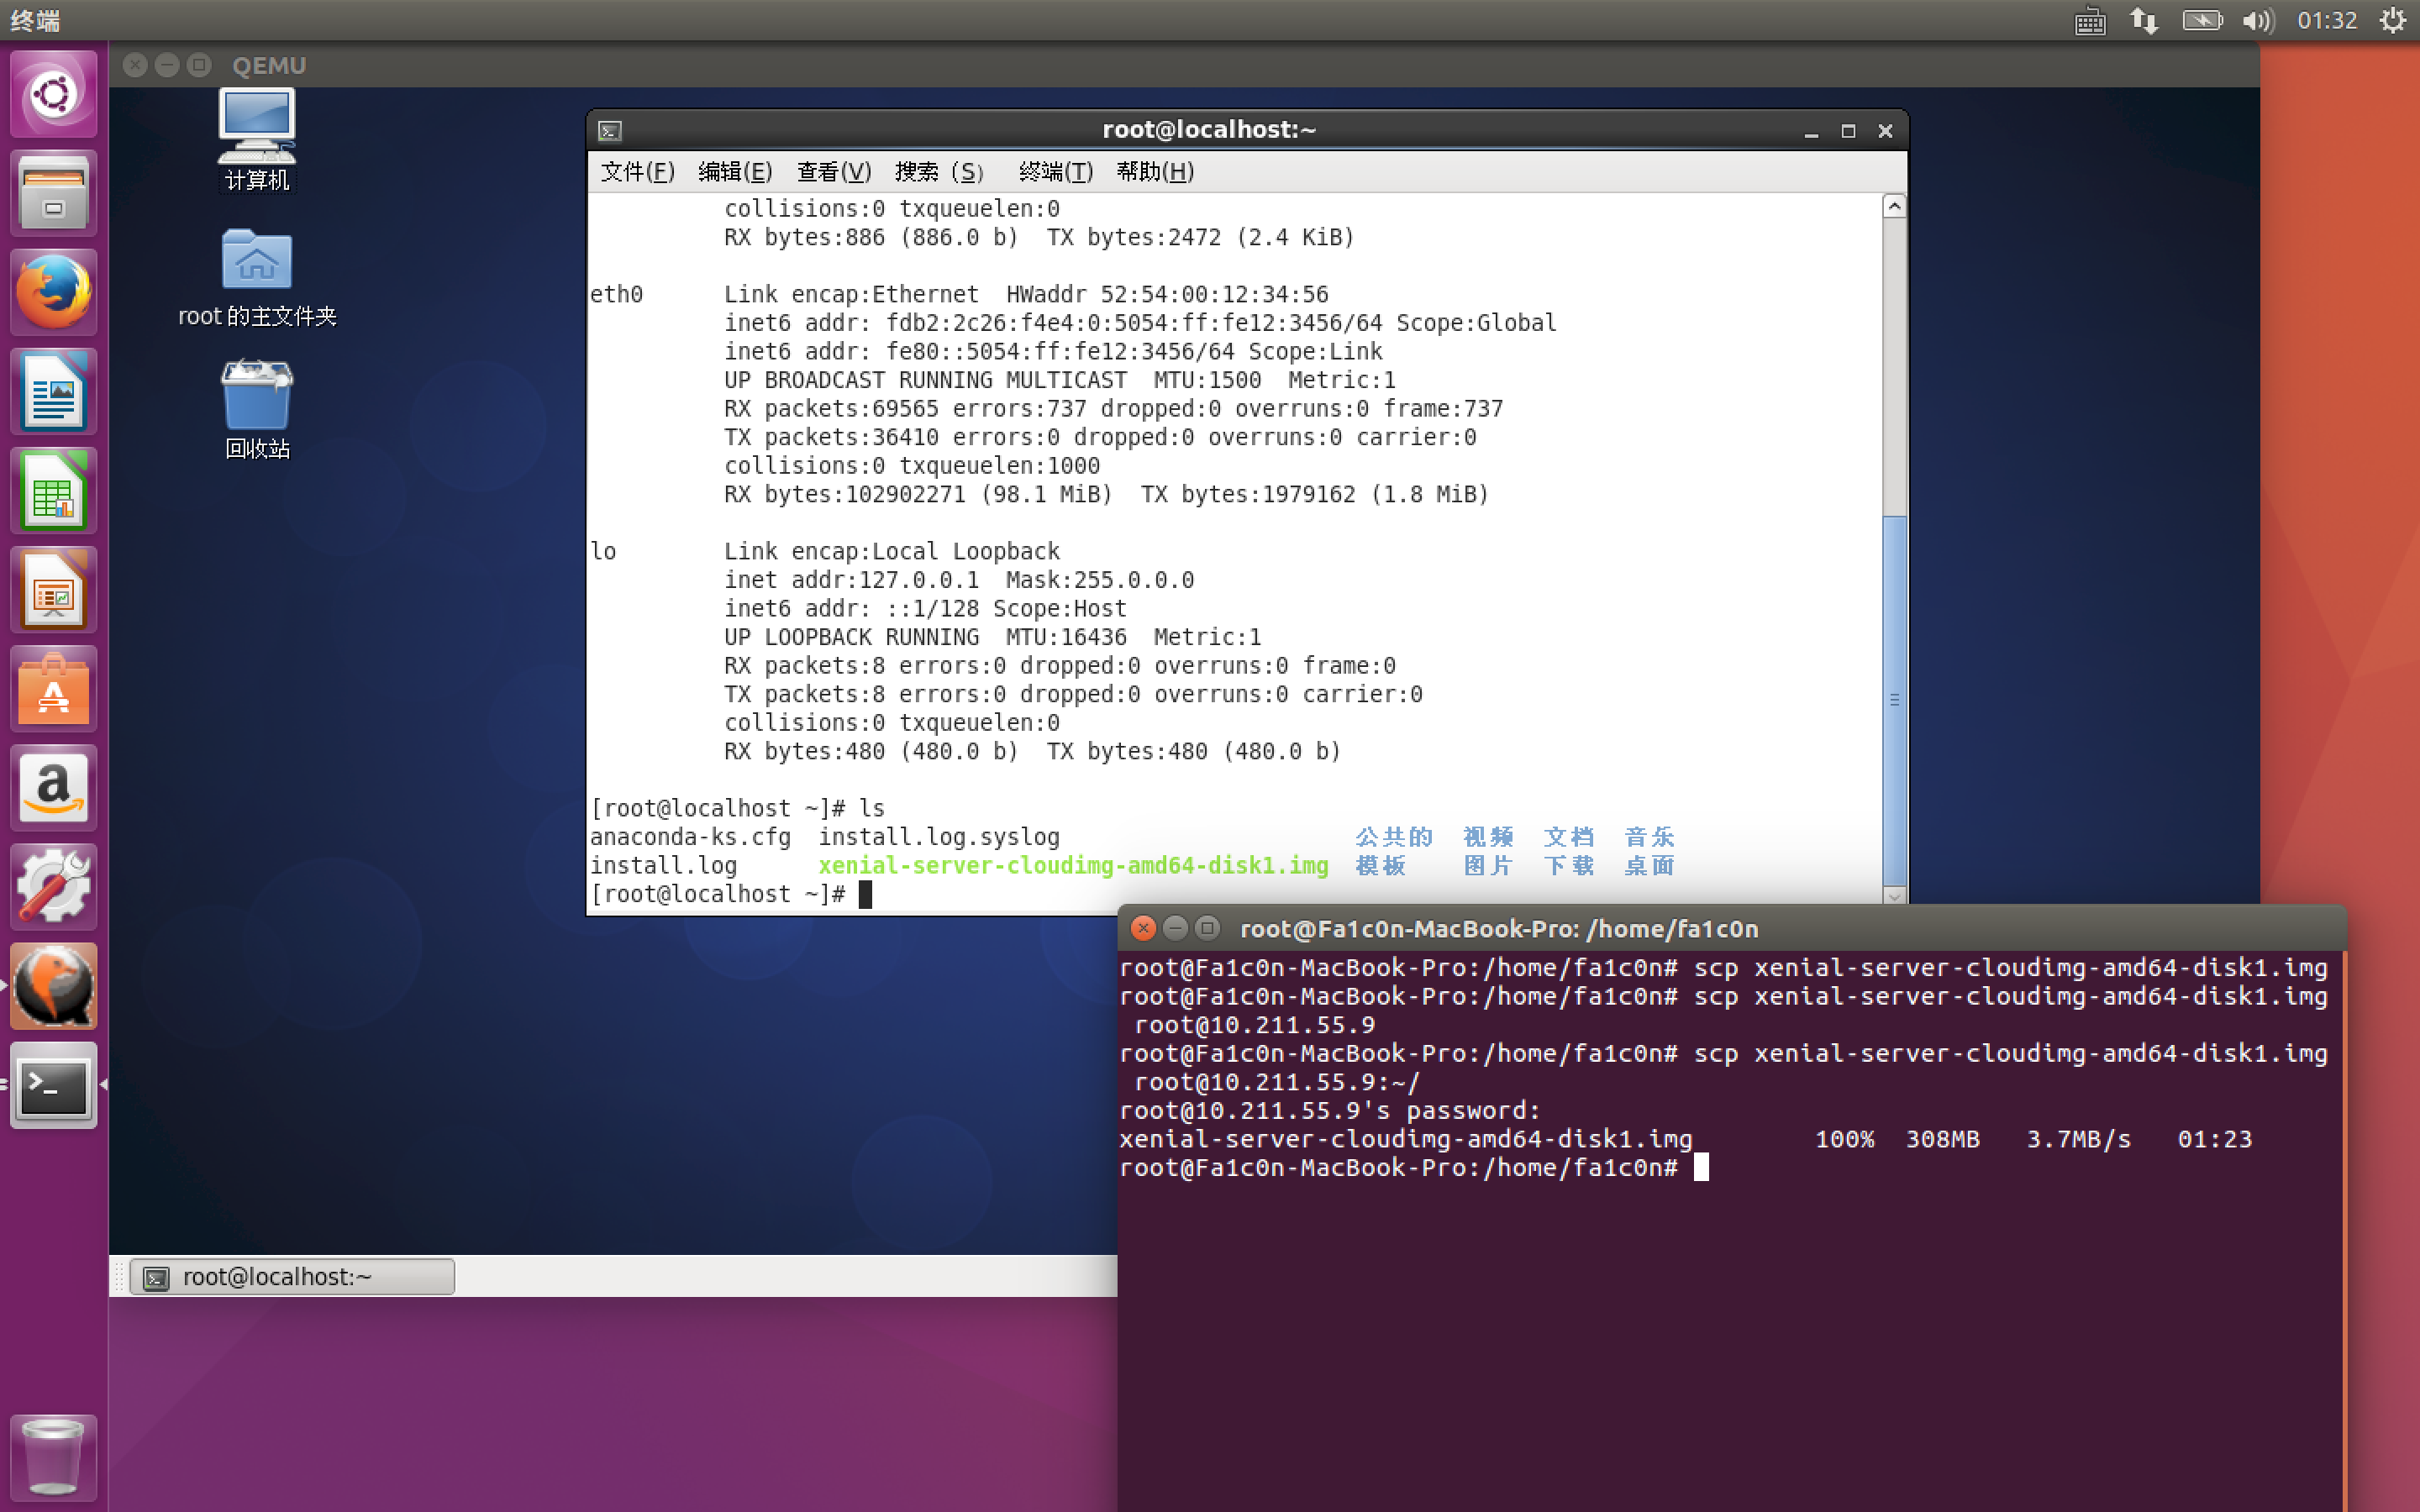This screenshot has width=2420, height=1512.
Task: Open the 计算机 desktop icon
Action: coord(256,128)
